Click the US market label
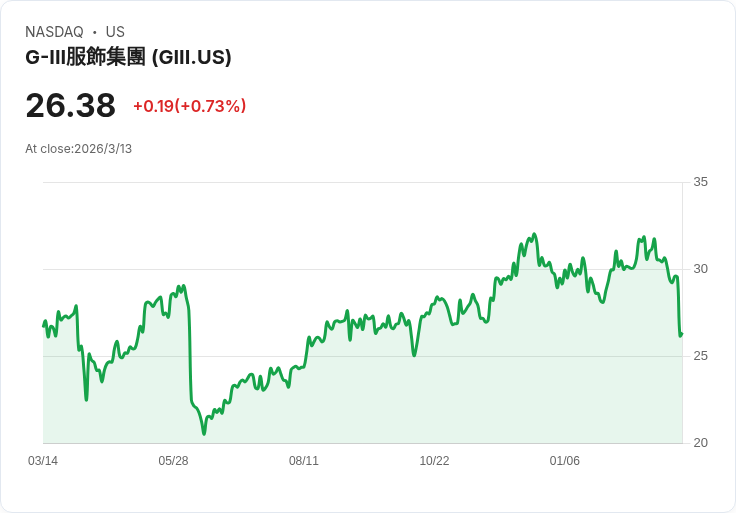The image size is (736, 513). point(115,32)
